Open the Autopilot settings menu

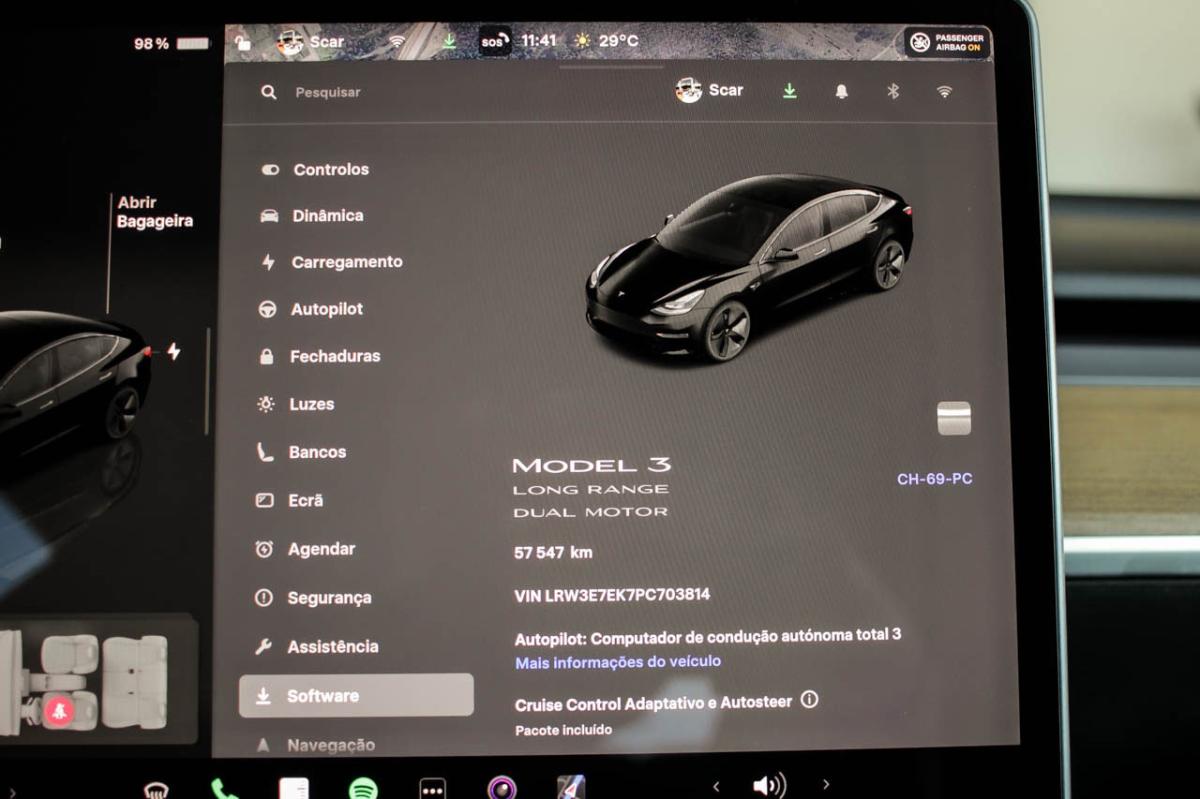311,309
